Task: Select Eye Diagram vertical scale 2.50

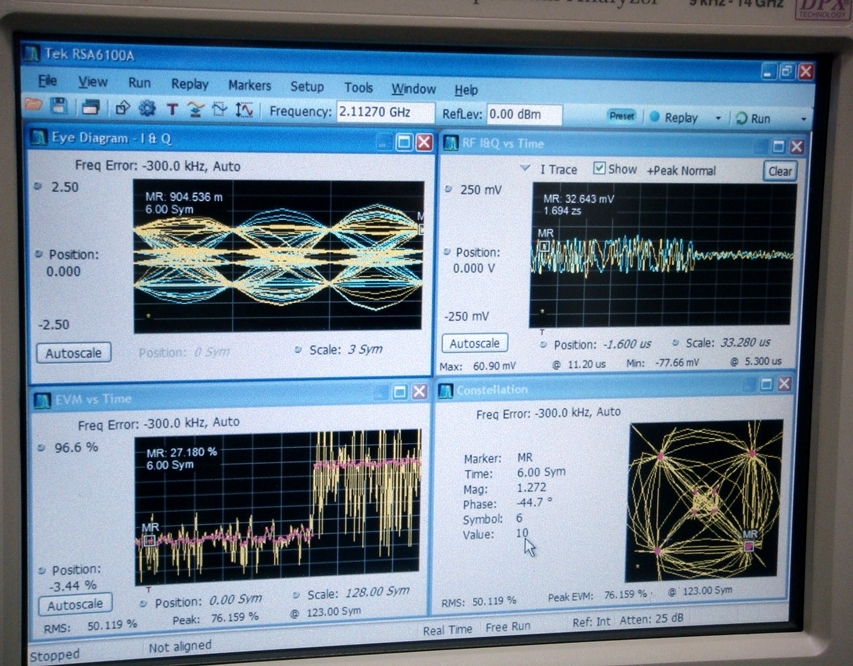Action: pyautogui.click(x=65, y=187)
